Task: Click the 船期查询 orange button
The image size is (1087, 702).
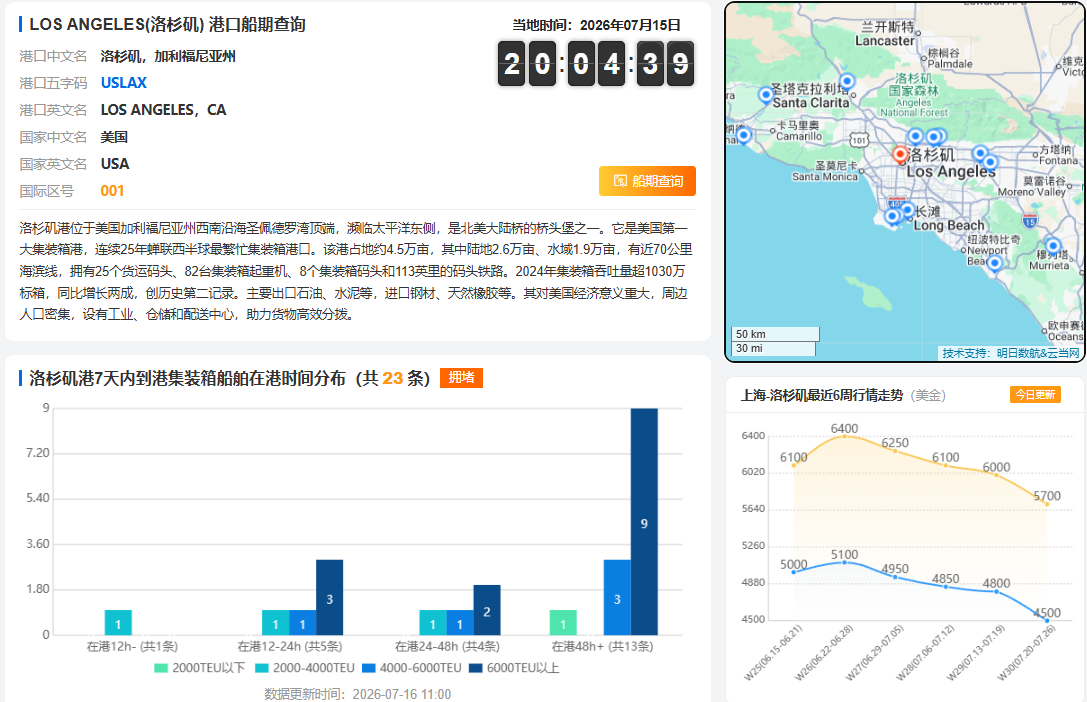Action: pos(647,181)
